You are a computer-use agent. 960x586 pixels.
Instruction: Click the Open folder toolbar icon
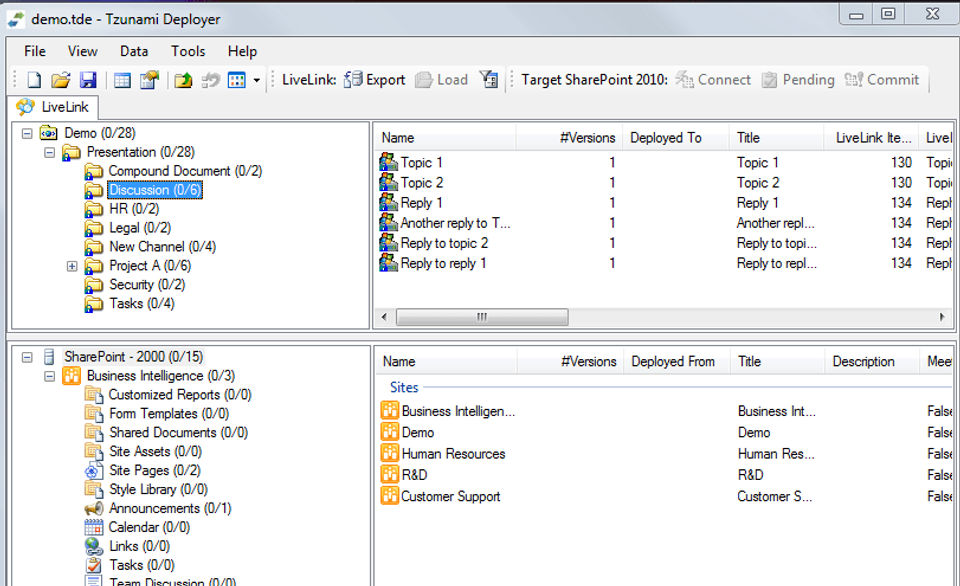click(x=61, y=80)
